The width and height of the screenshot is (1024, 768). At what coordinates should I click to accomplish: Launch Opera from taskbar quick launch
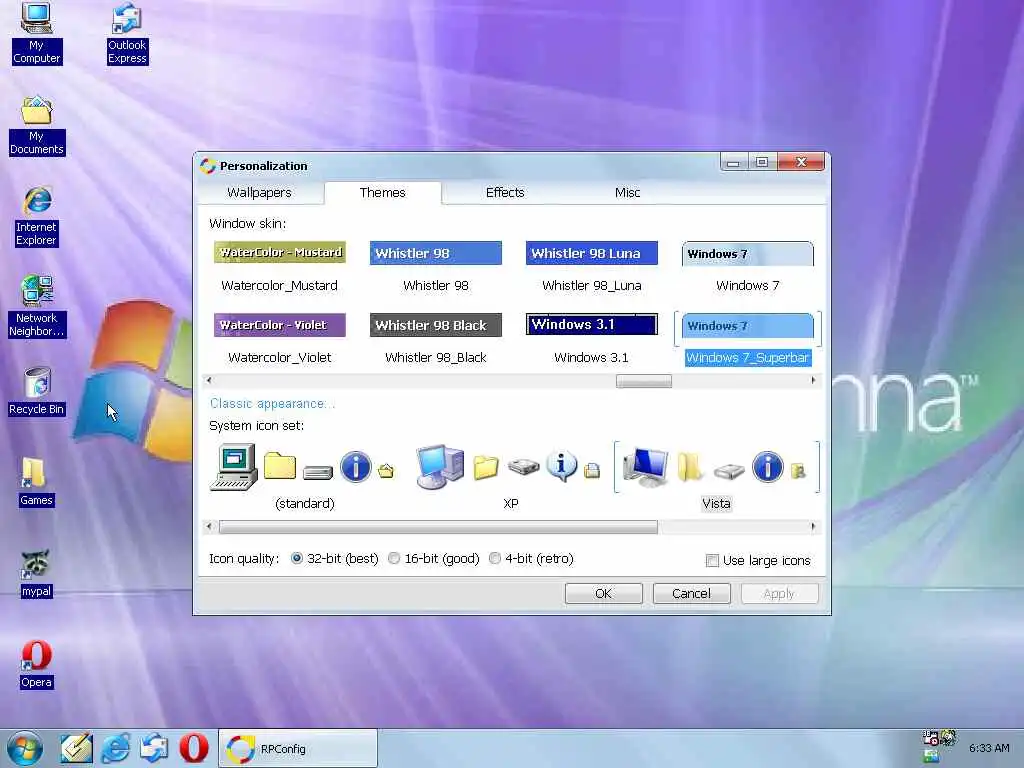[194, 748]
